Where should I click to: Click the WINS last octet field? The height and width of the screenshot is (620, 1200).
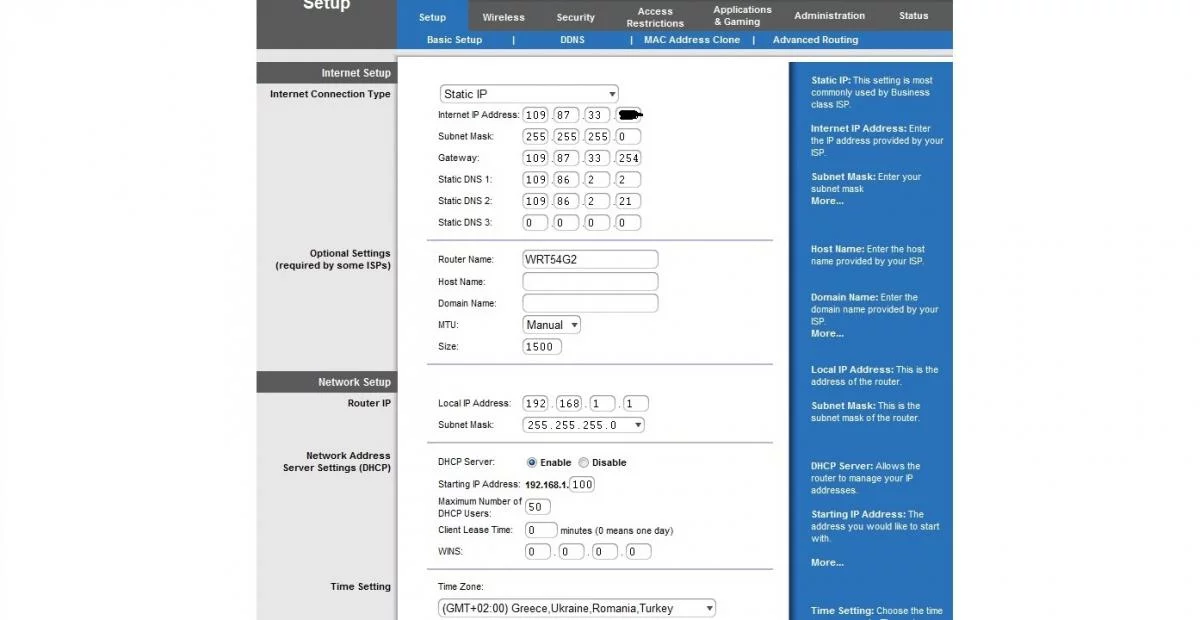[x=638, y=552]
